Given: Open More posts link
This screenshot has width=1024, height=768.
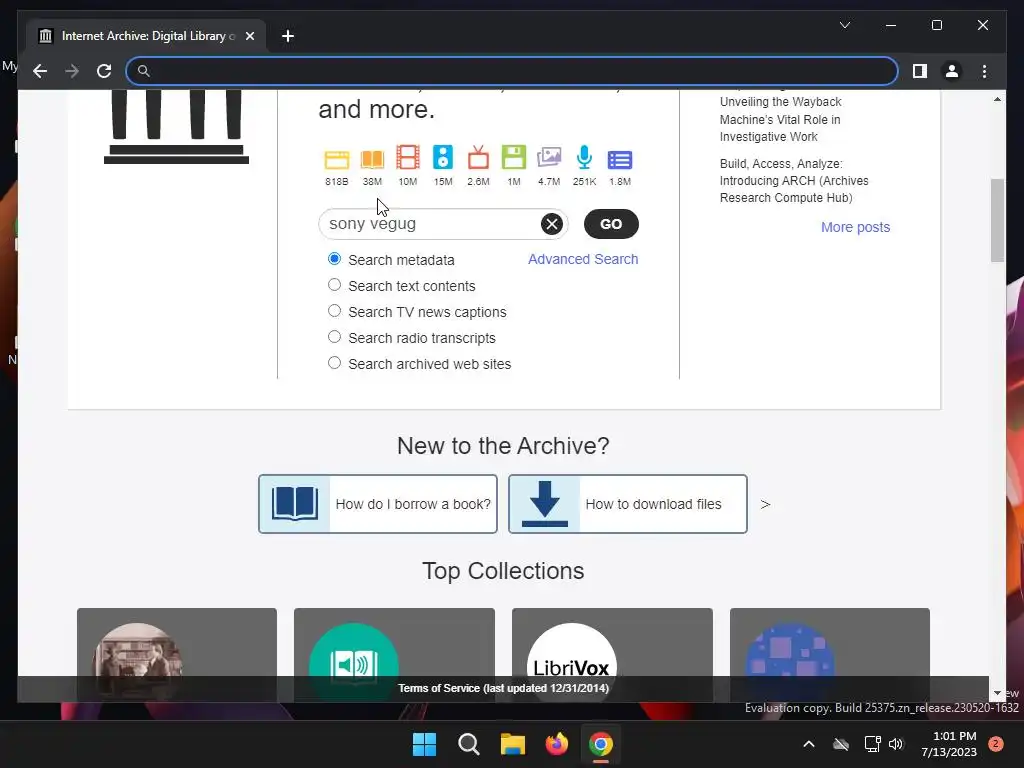Looking at the screenshot, I should [856, 227].
